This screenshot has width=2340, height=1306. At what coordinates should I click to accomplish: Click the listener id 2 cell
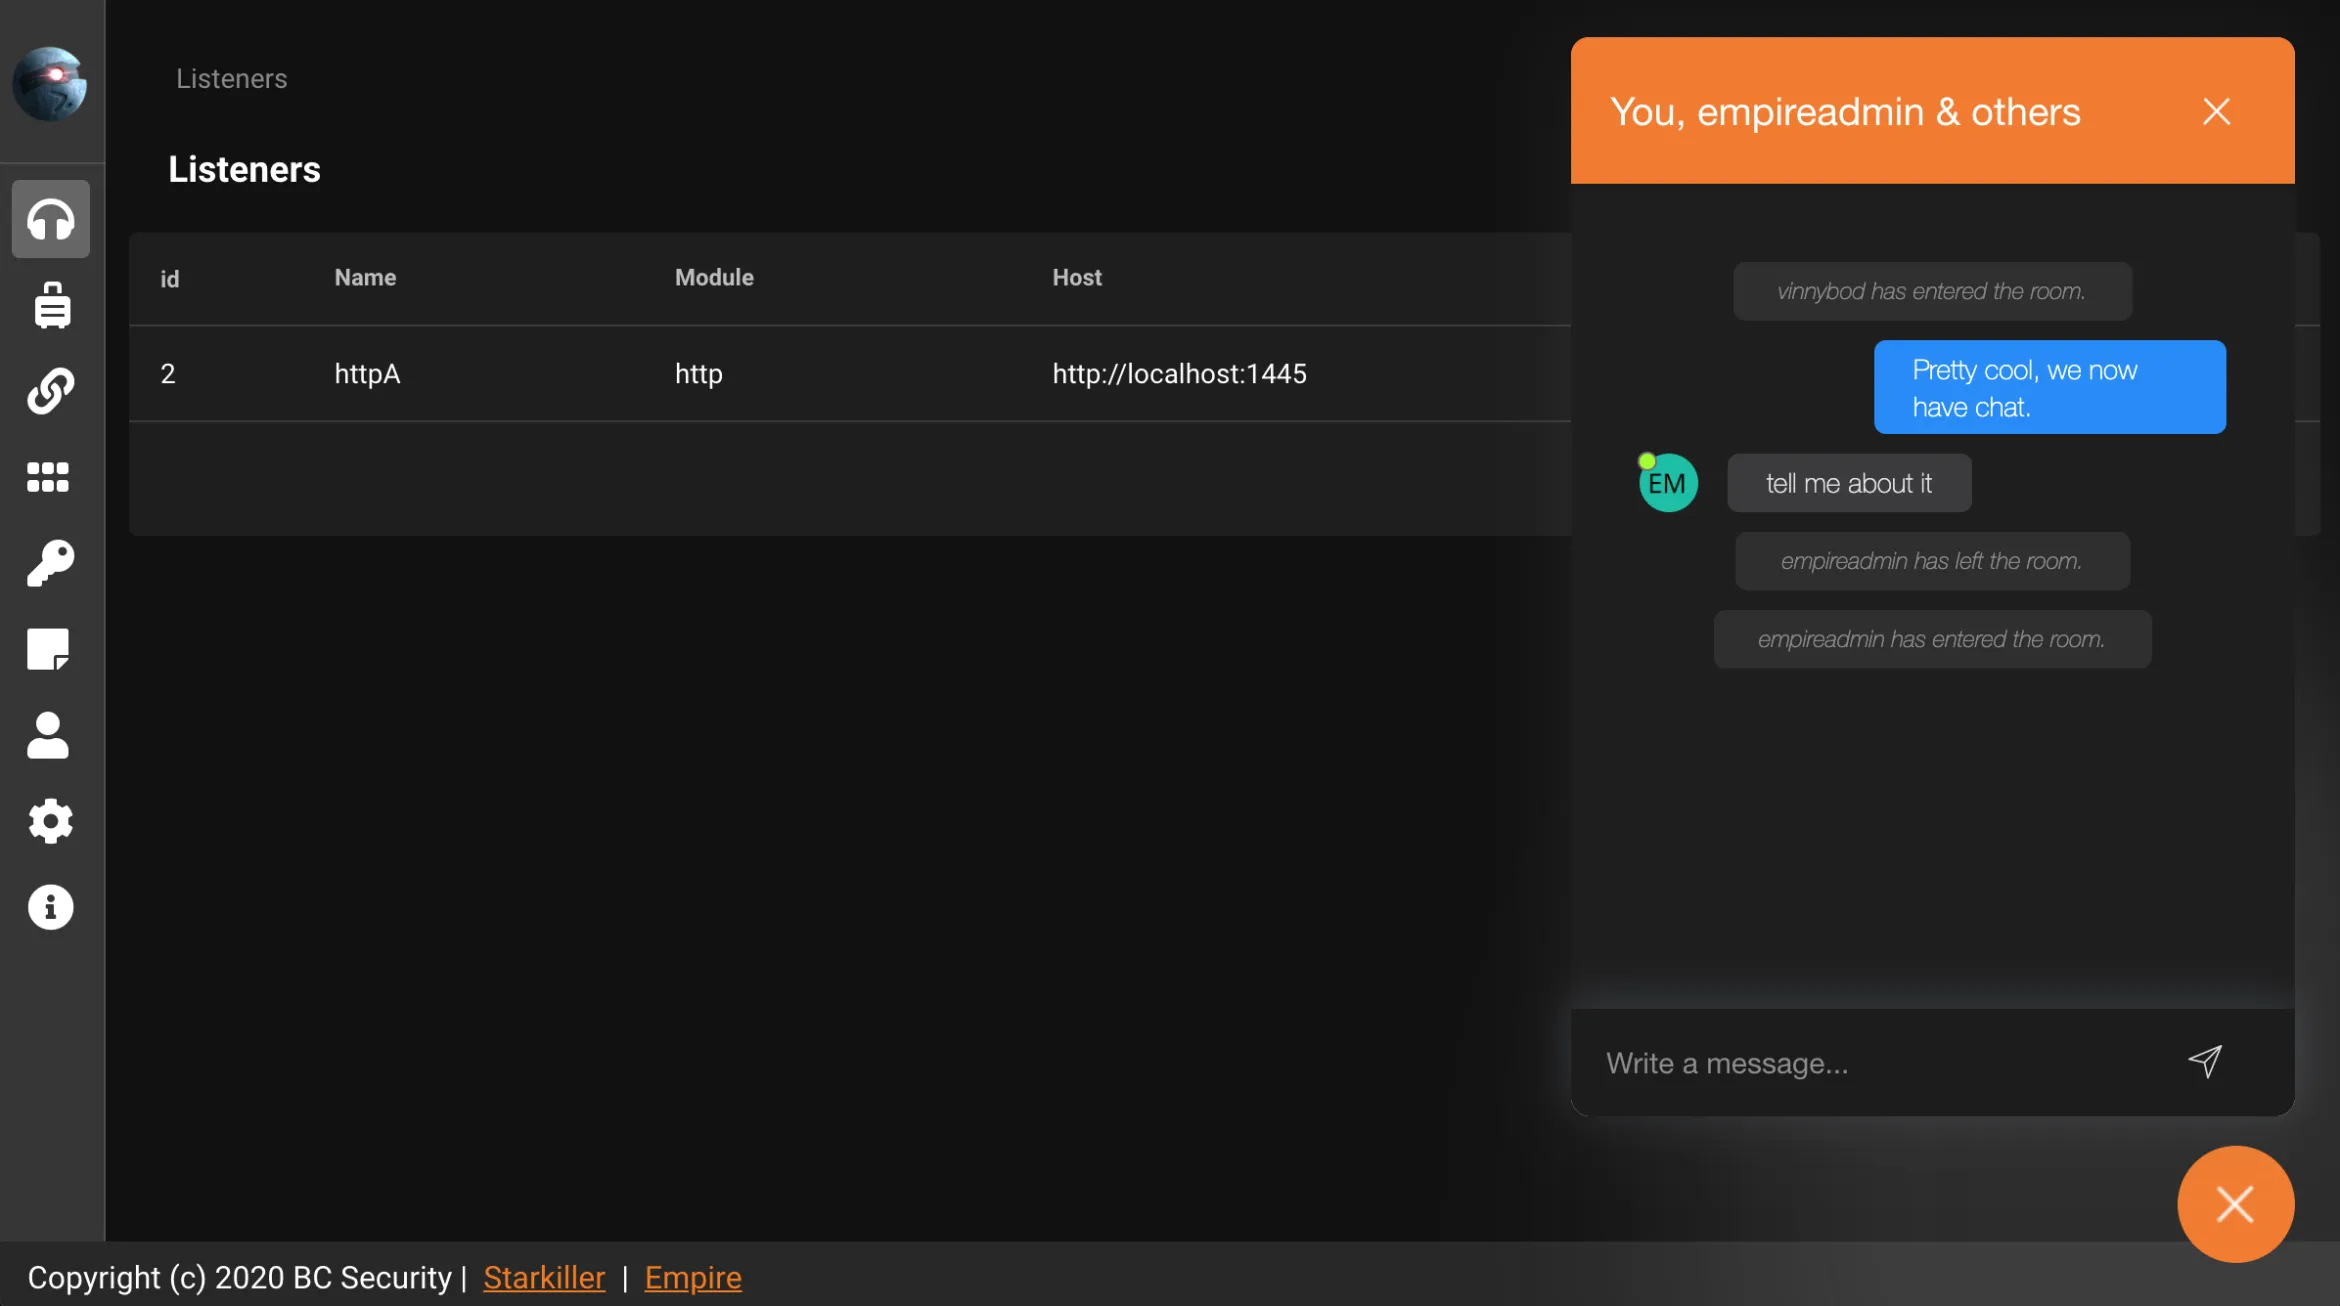[168, 373]
